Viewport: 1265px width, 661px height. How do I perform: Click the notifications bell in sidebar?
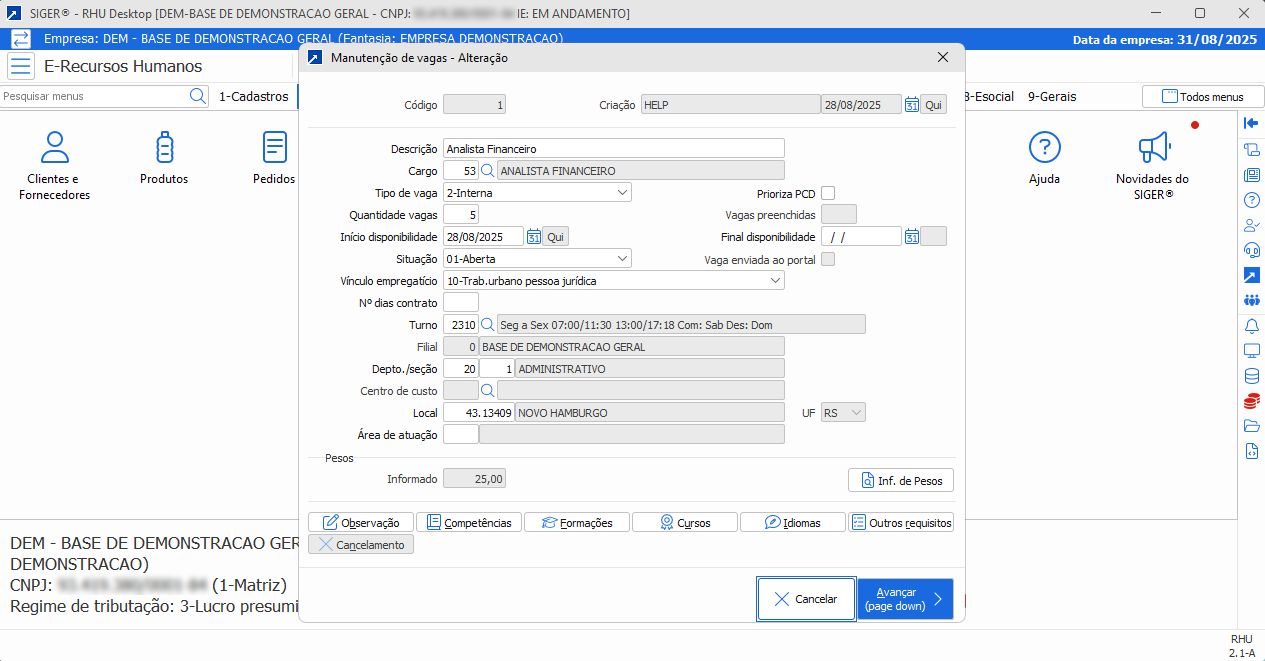1251,327
